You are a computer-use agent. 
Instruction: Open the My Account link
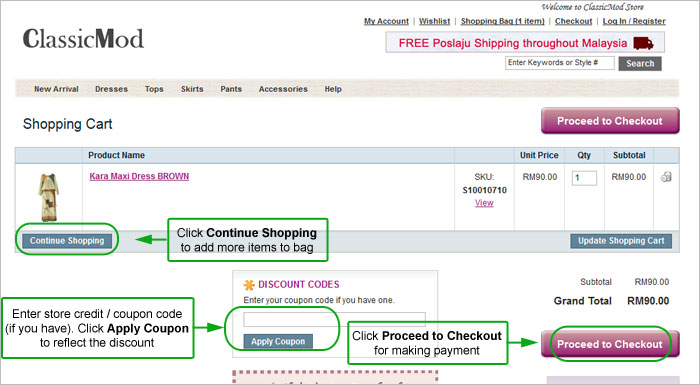pyautogui.click(x=386, y=21)
